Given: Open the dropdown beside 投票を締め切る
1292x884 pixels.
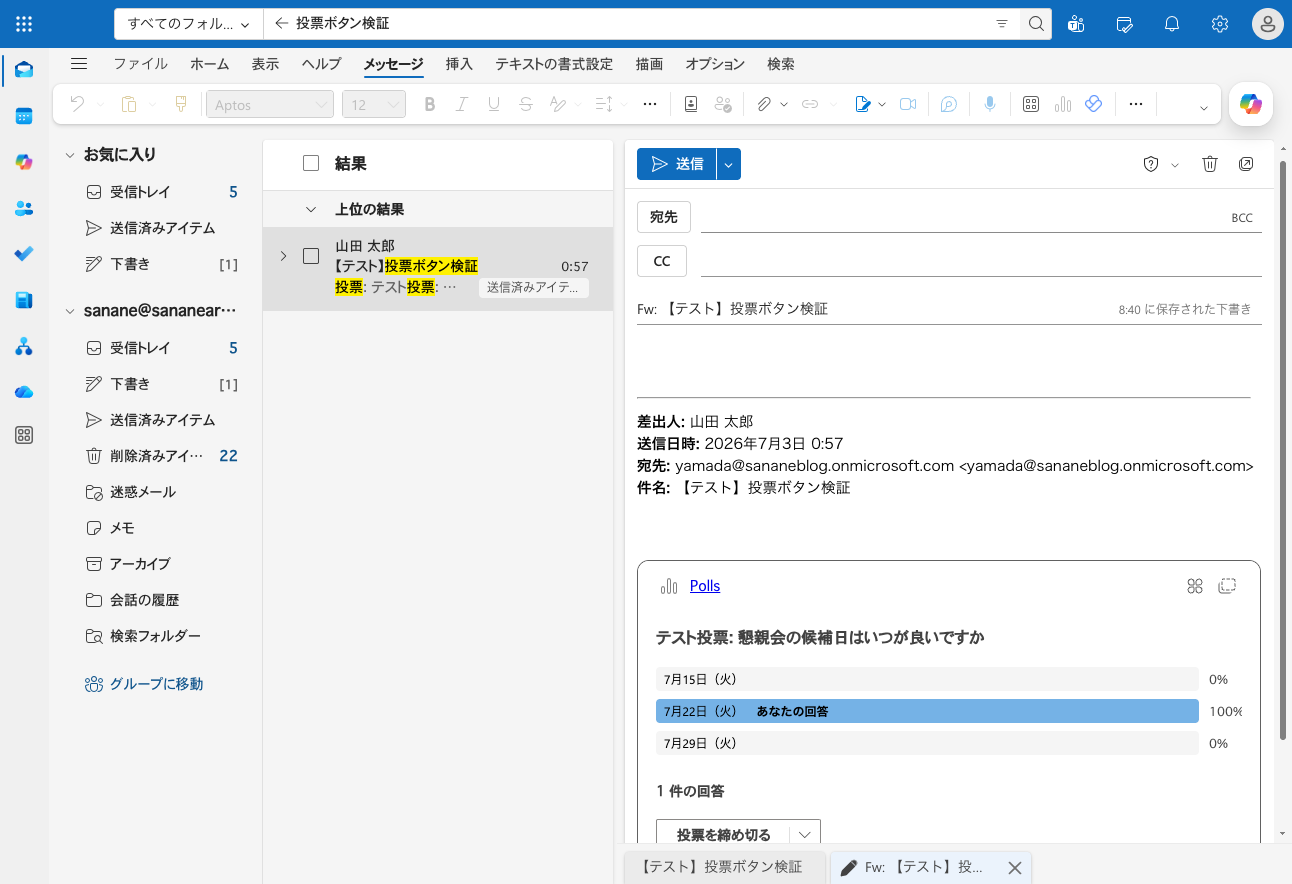Looking at the screenshot, I should 805,835.
